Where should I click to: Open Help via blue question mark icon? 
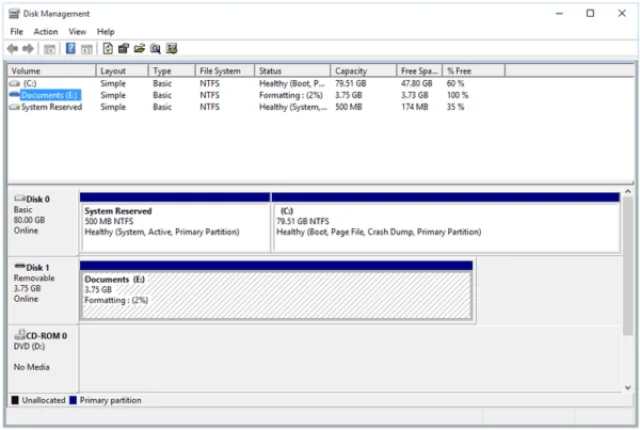71,49
